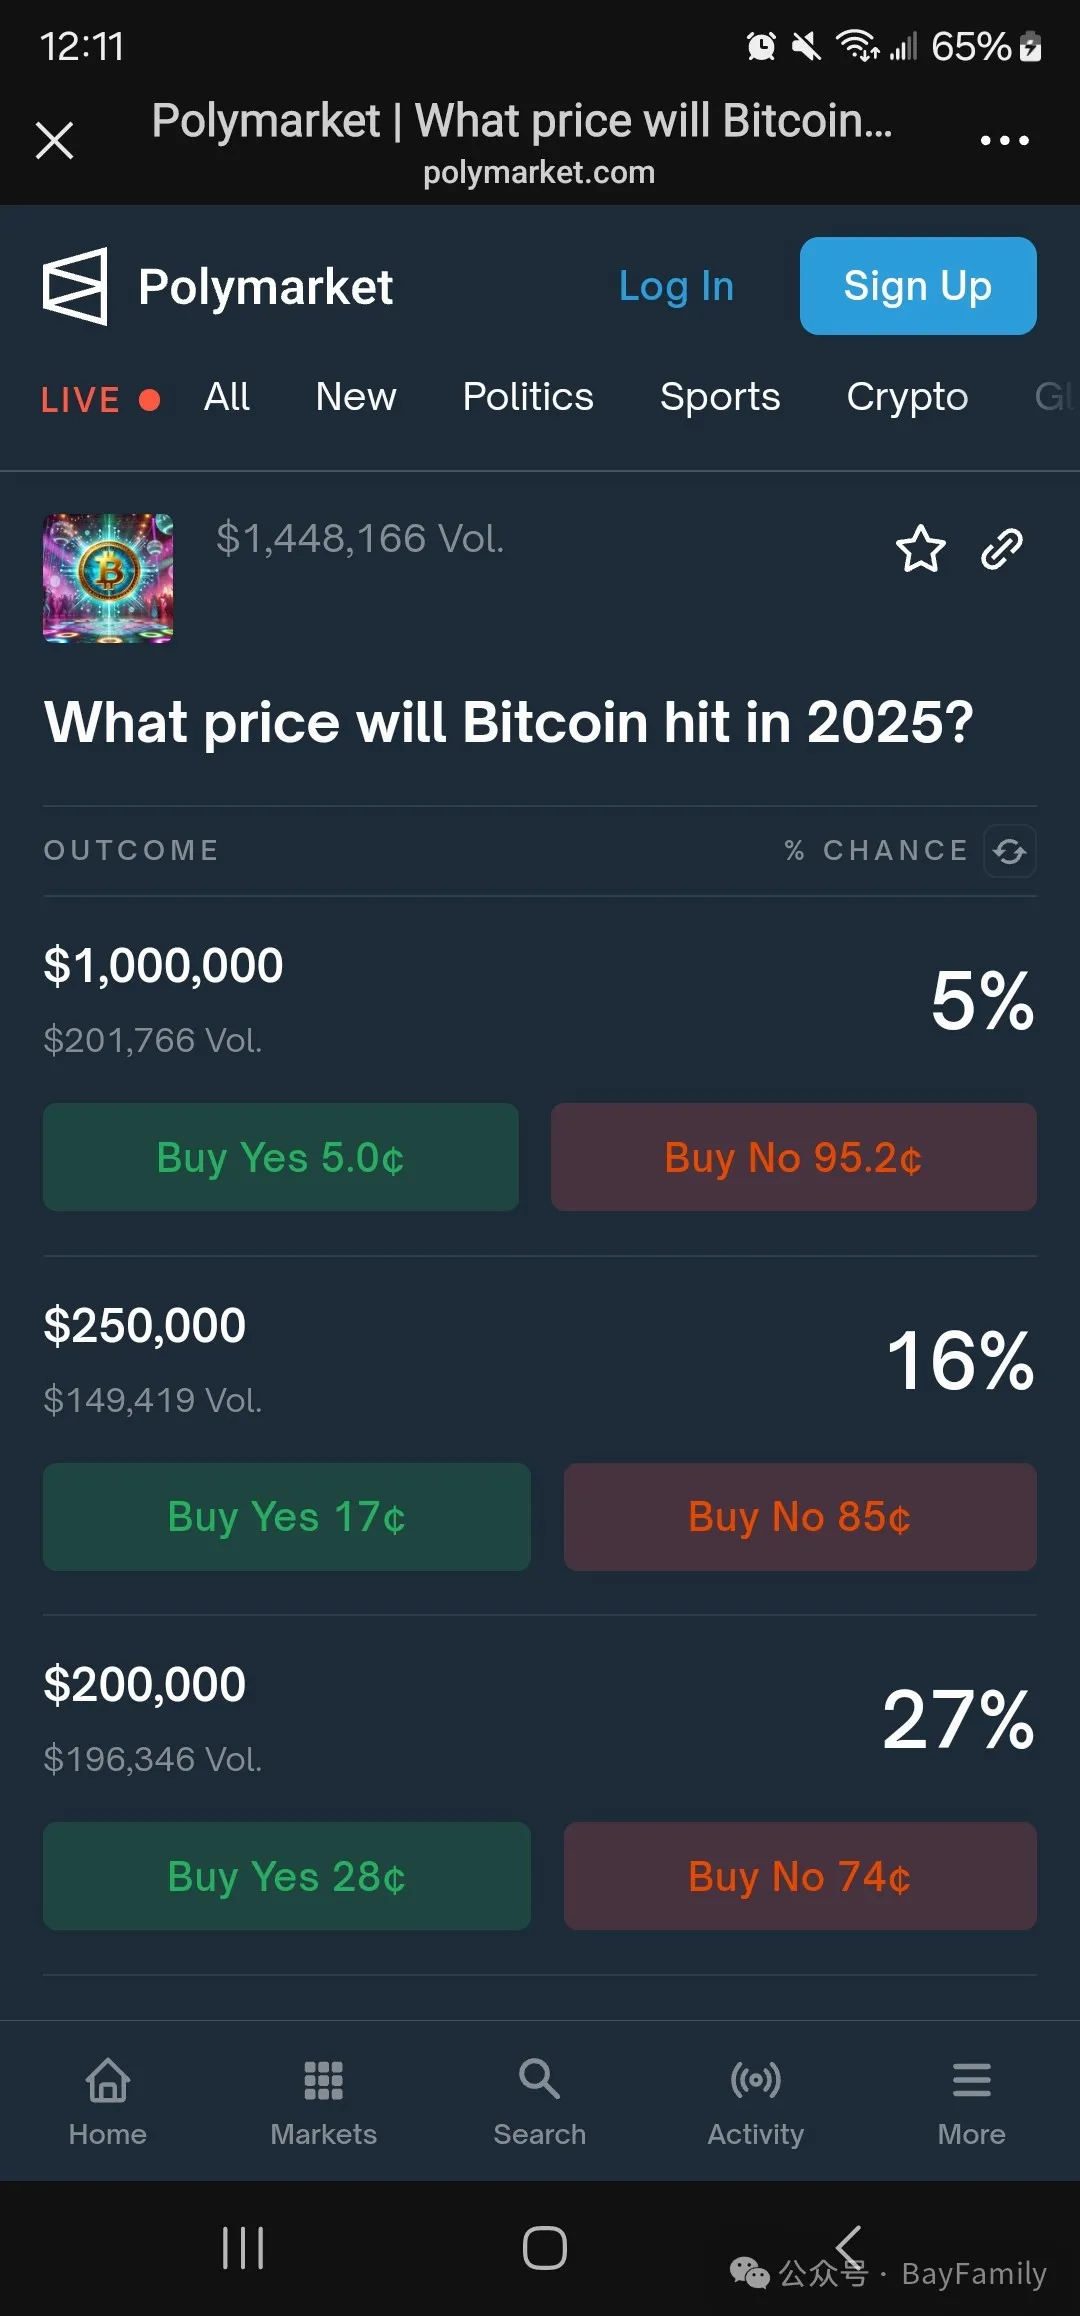Toggle the percent chance display icon
Viewport: 1080px width, 2316px height.
click(x=1009, y=851)
